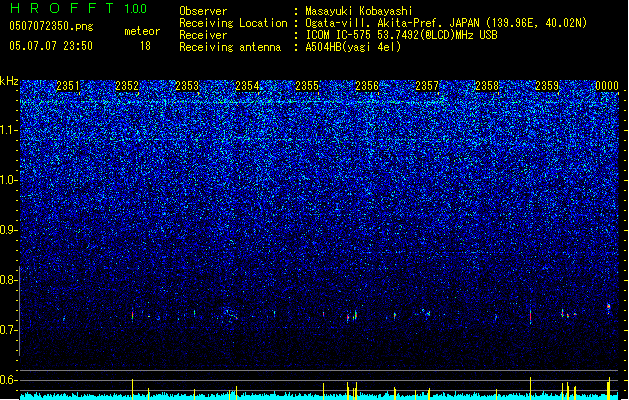Click the 0.8 frequency axis label

(9, 280)
